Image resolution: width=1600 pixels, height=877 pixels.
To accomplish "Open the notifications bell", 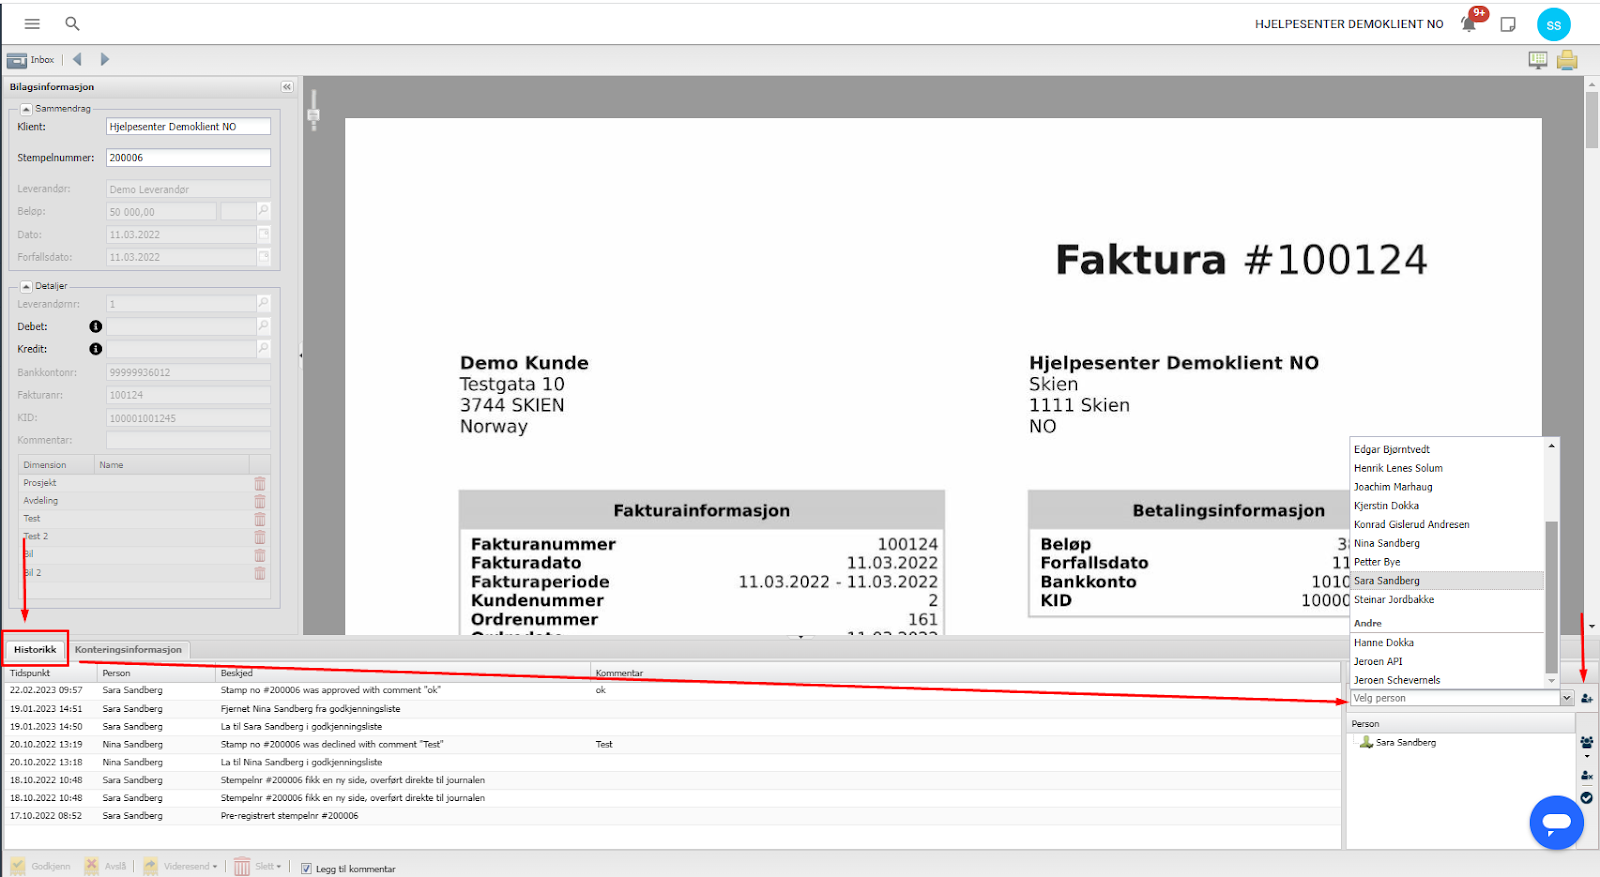I will (x=1469, y=24).
